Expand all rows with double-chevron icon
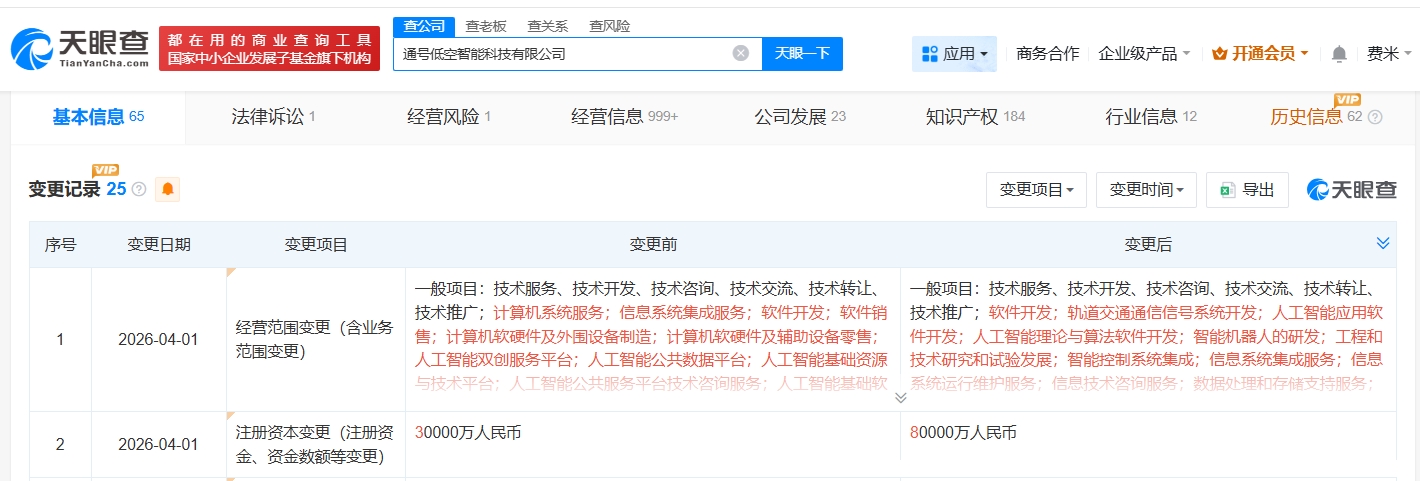1420x481 pixels. point(1383,244)
